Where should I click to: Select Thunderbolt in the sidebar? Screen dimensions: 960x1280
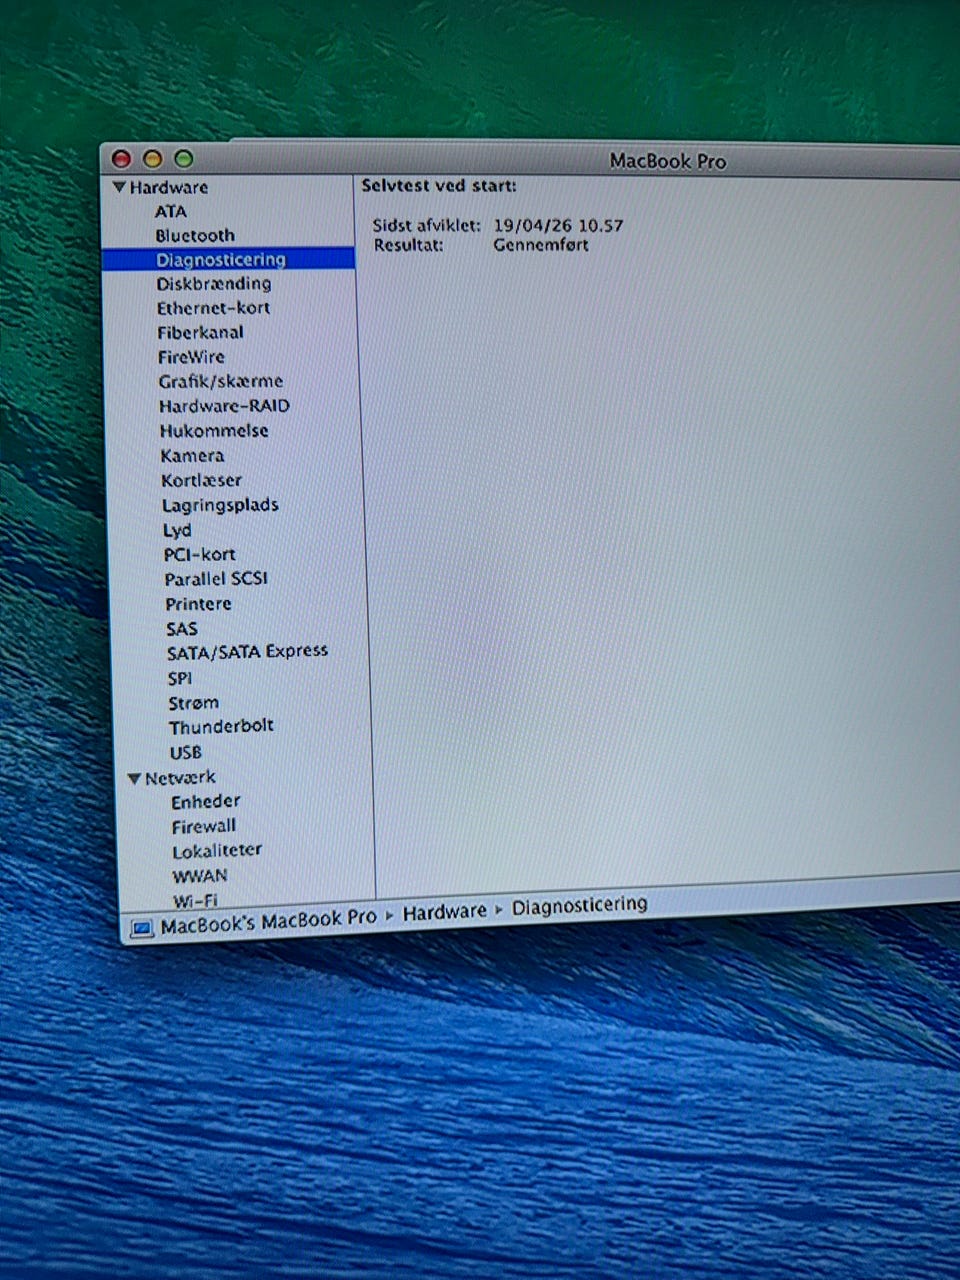click(x=221, y=727)
